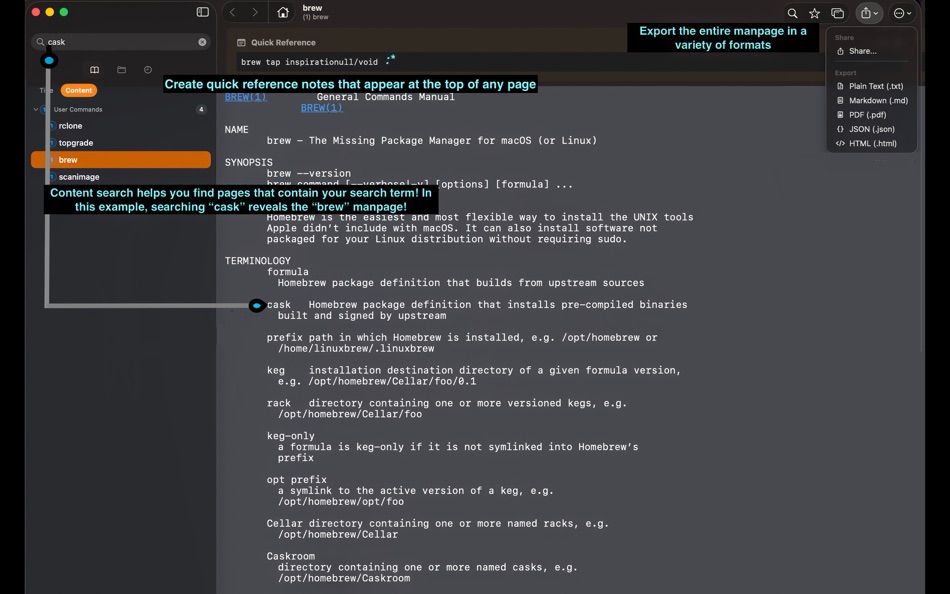The height and width of the screenshot is (594, 950).
Task: Switch to the folder view in sidebar
Action: click(122, 69)
